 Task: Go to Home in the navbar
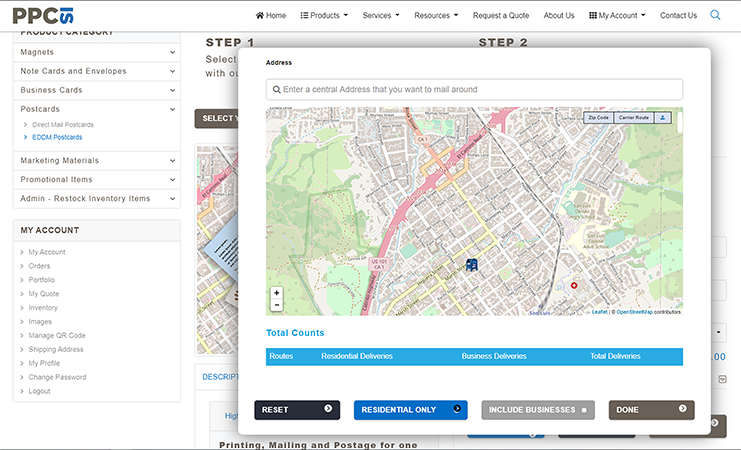tap(271, 15)
